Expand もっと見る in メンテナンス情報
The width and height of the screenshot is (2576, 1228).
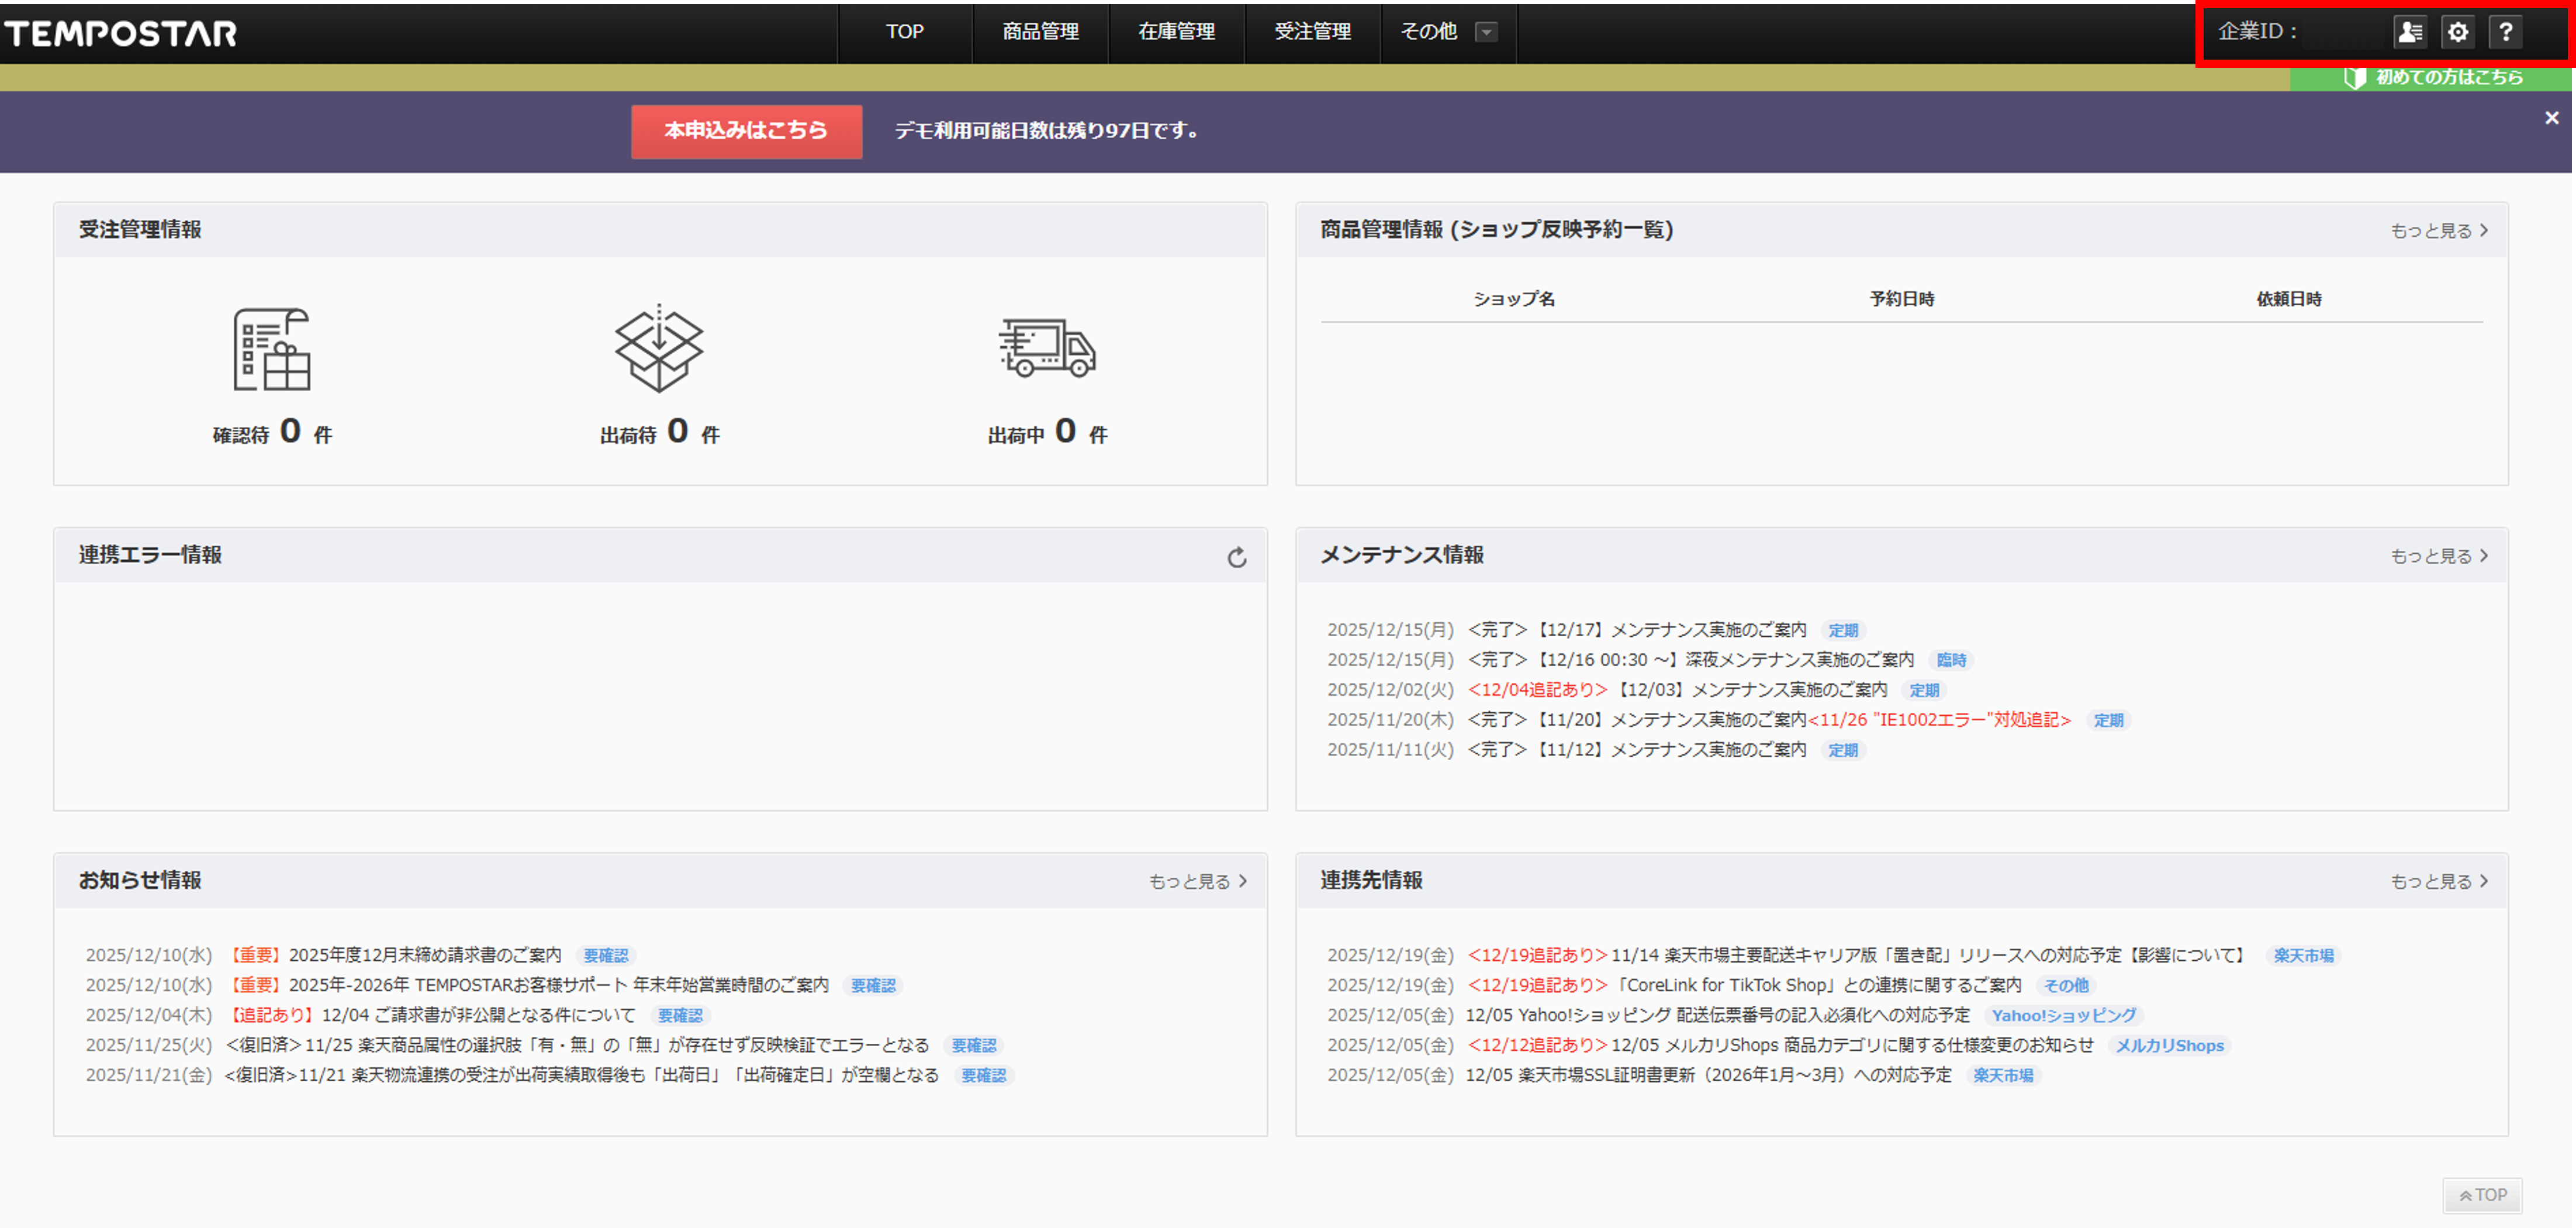[2439, 556]
